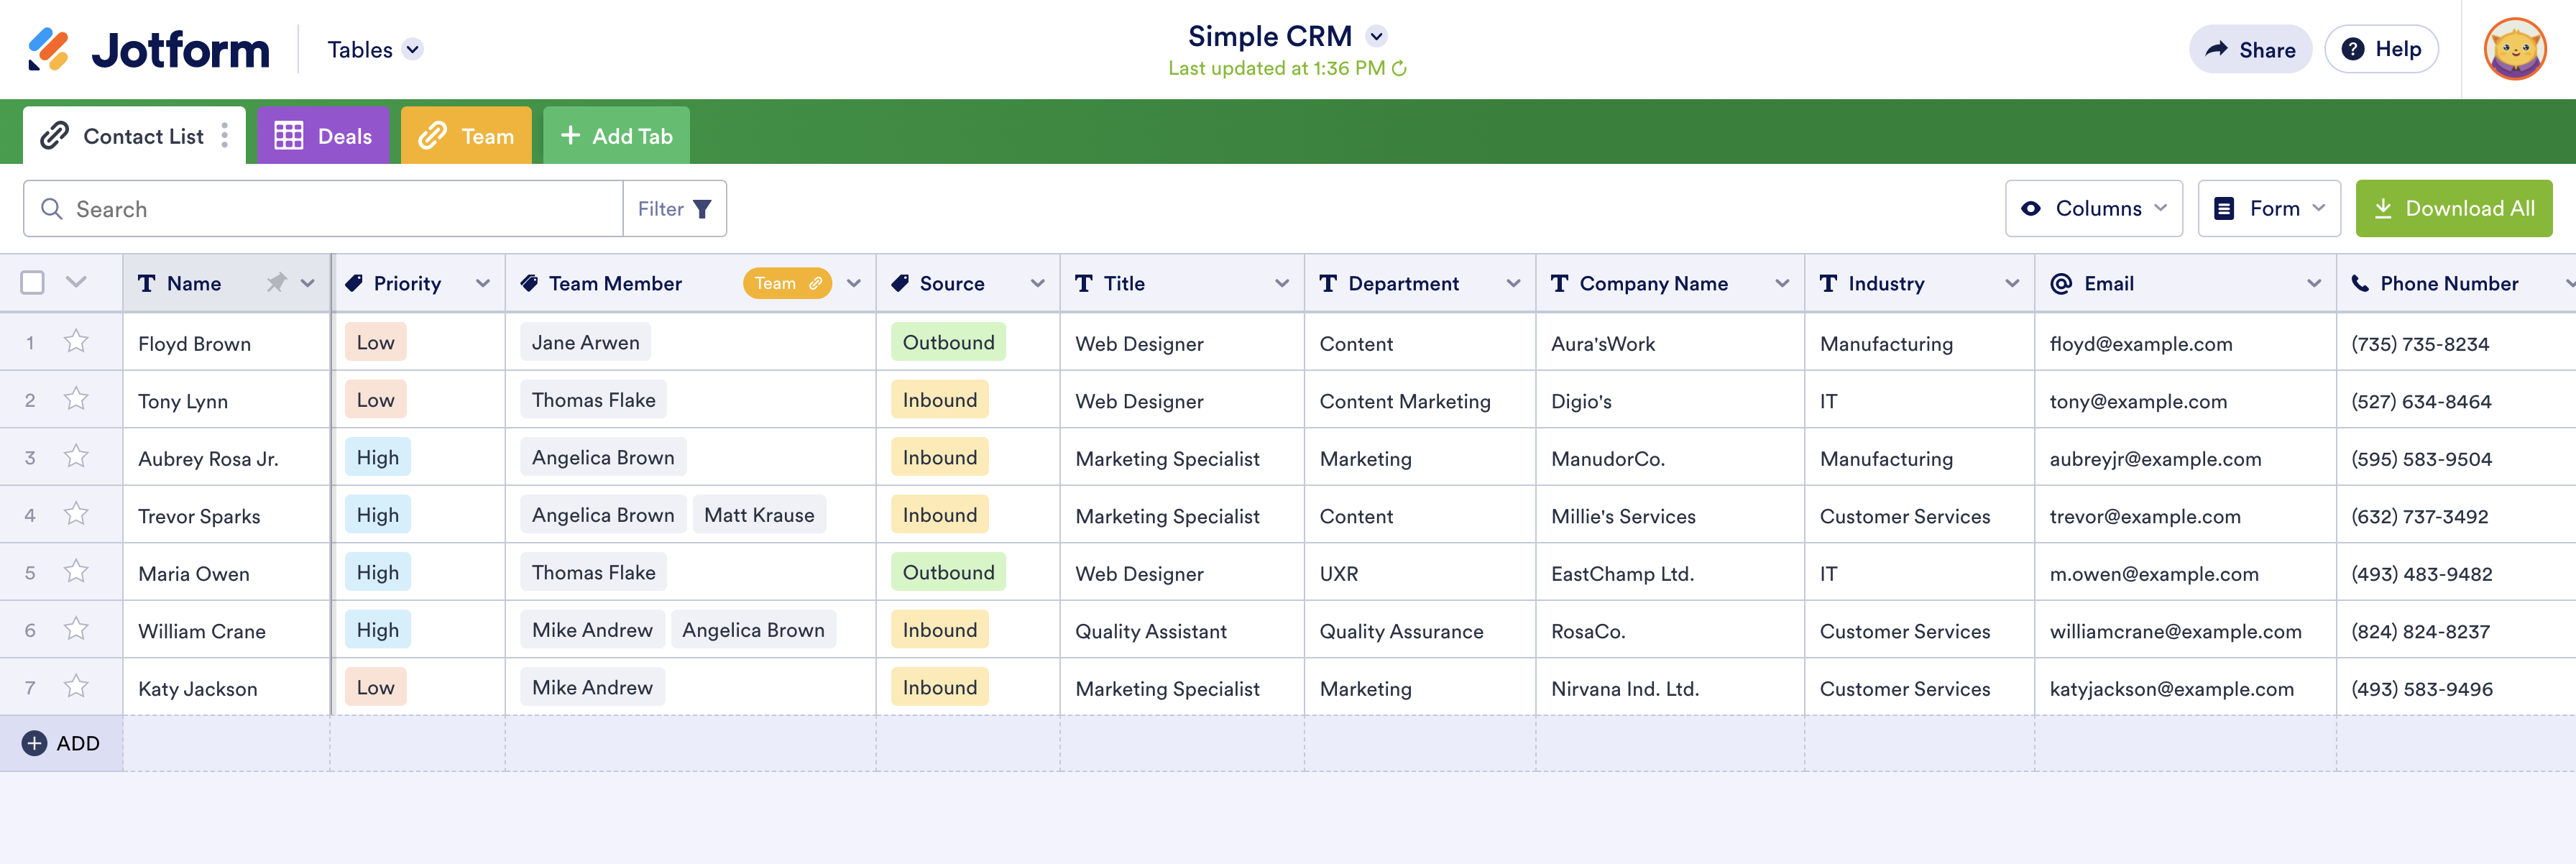This screenshot has width=2576, height=864.
Task: Click the user avatar icon
Action: [x=2514, y=49]
